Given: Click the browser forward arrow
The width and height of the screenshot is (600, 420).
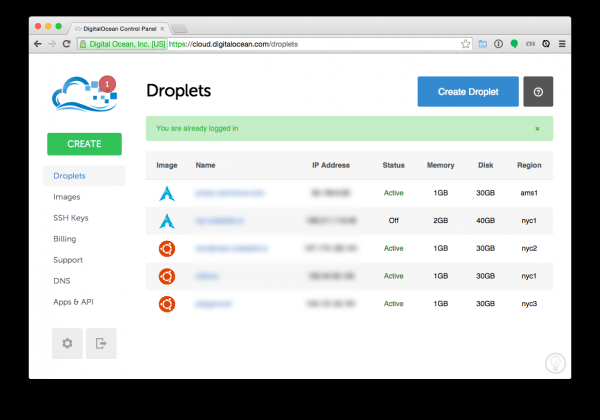Looking at the screenshot, I should 52,44.
